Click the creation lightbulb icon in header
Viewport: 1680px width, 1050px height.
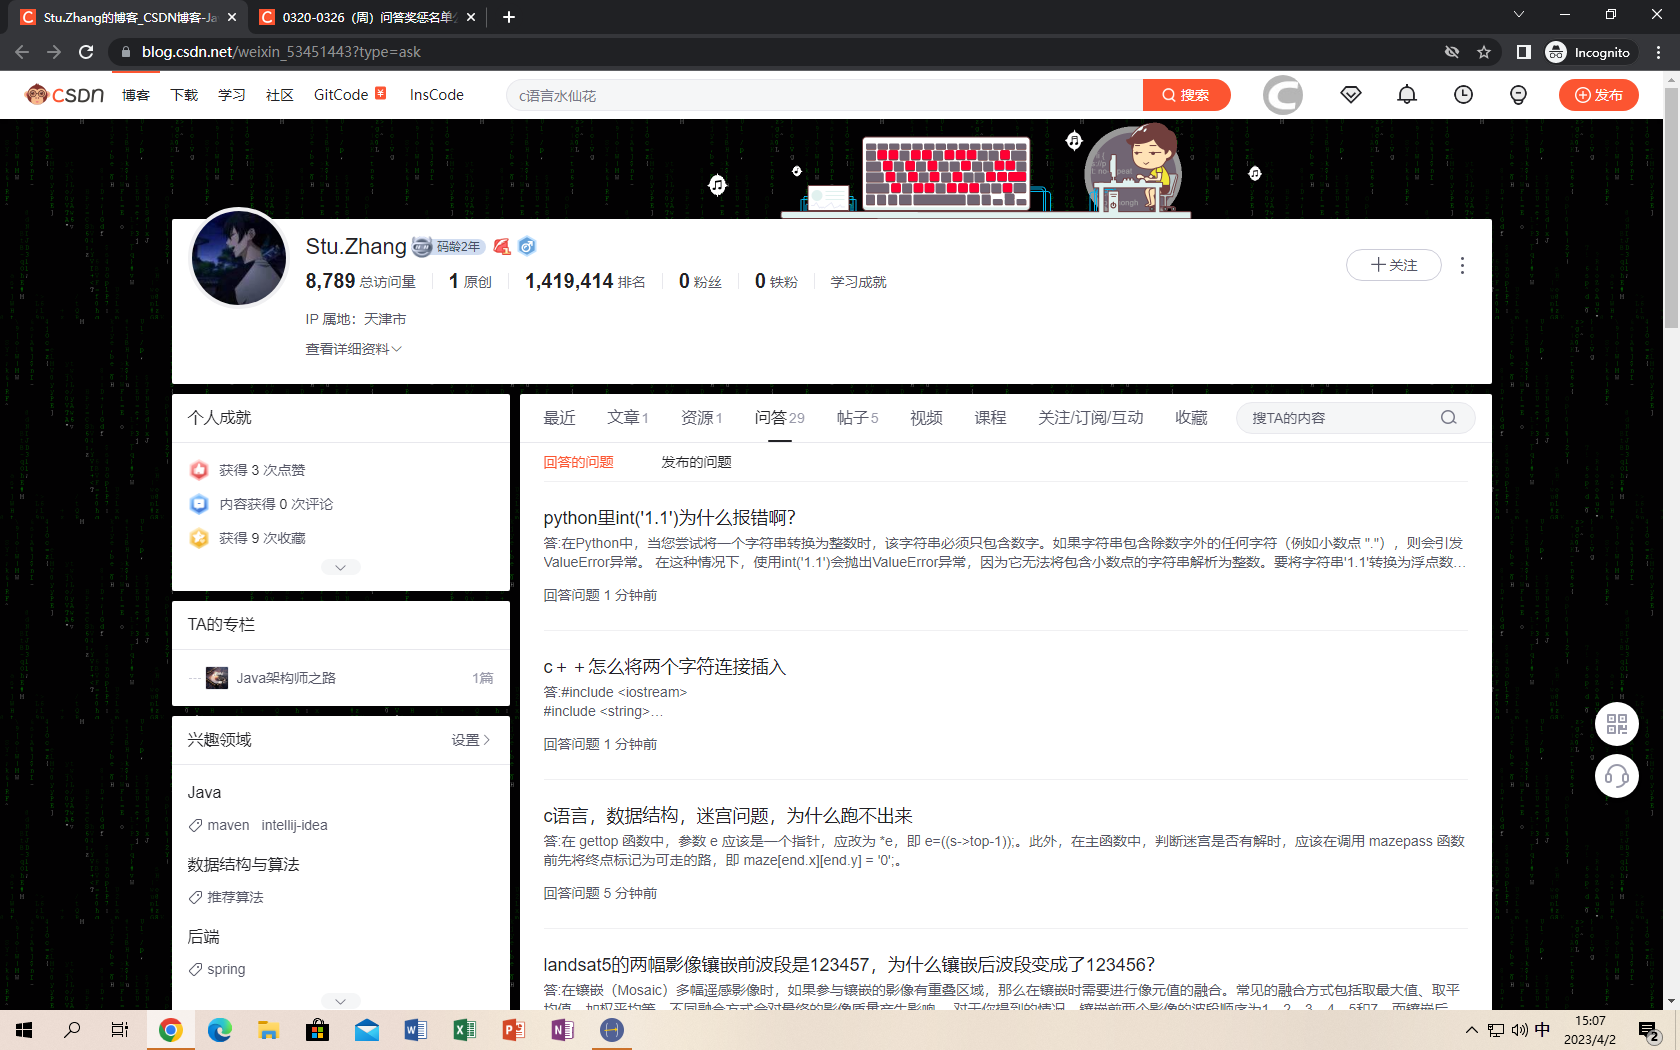pyautogui.click(x=1518, y=95)
